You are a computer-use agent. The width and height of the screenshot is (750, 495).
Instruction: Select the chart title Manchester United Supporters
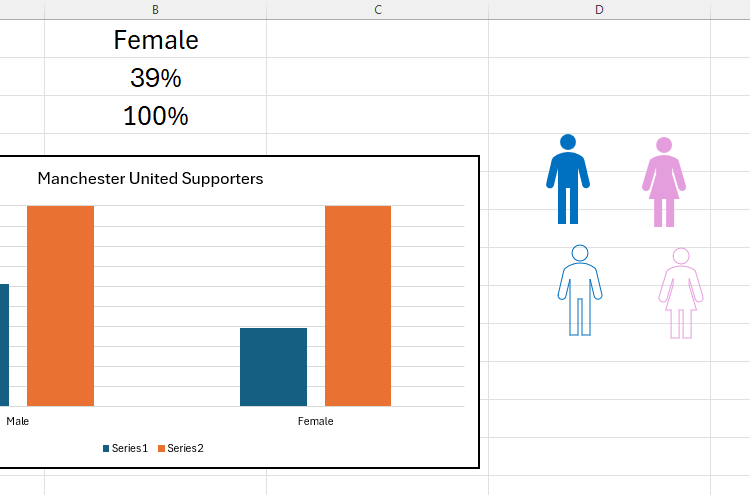click(x=150, y=178)
